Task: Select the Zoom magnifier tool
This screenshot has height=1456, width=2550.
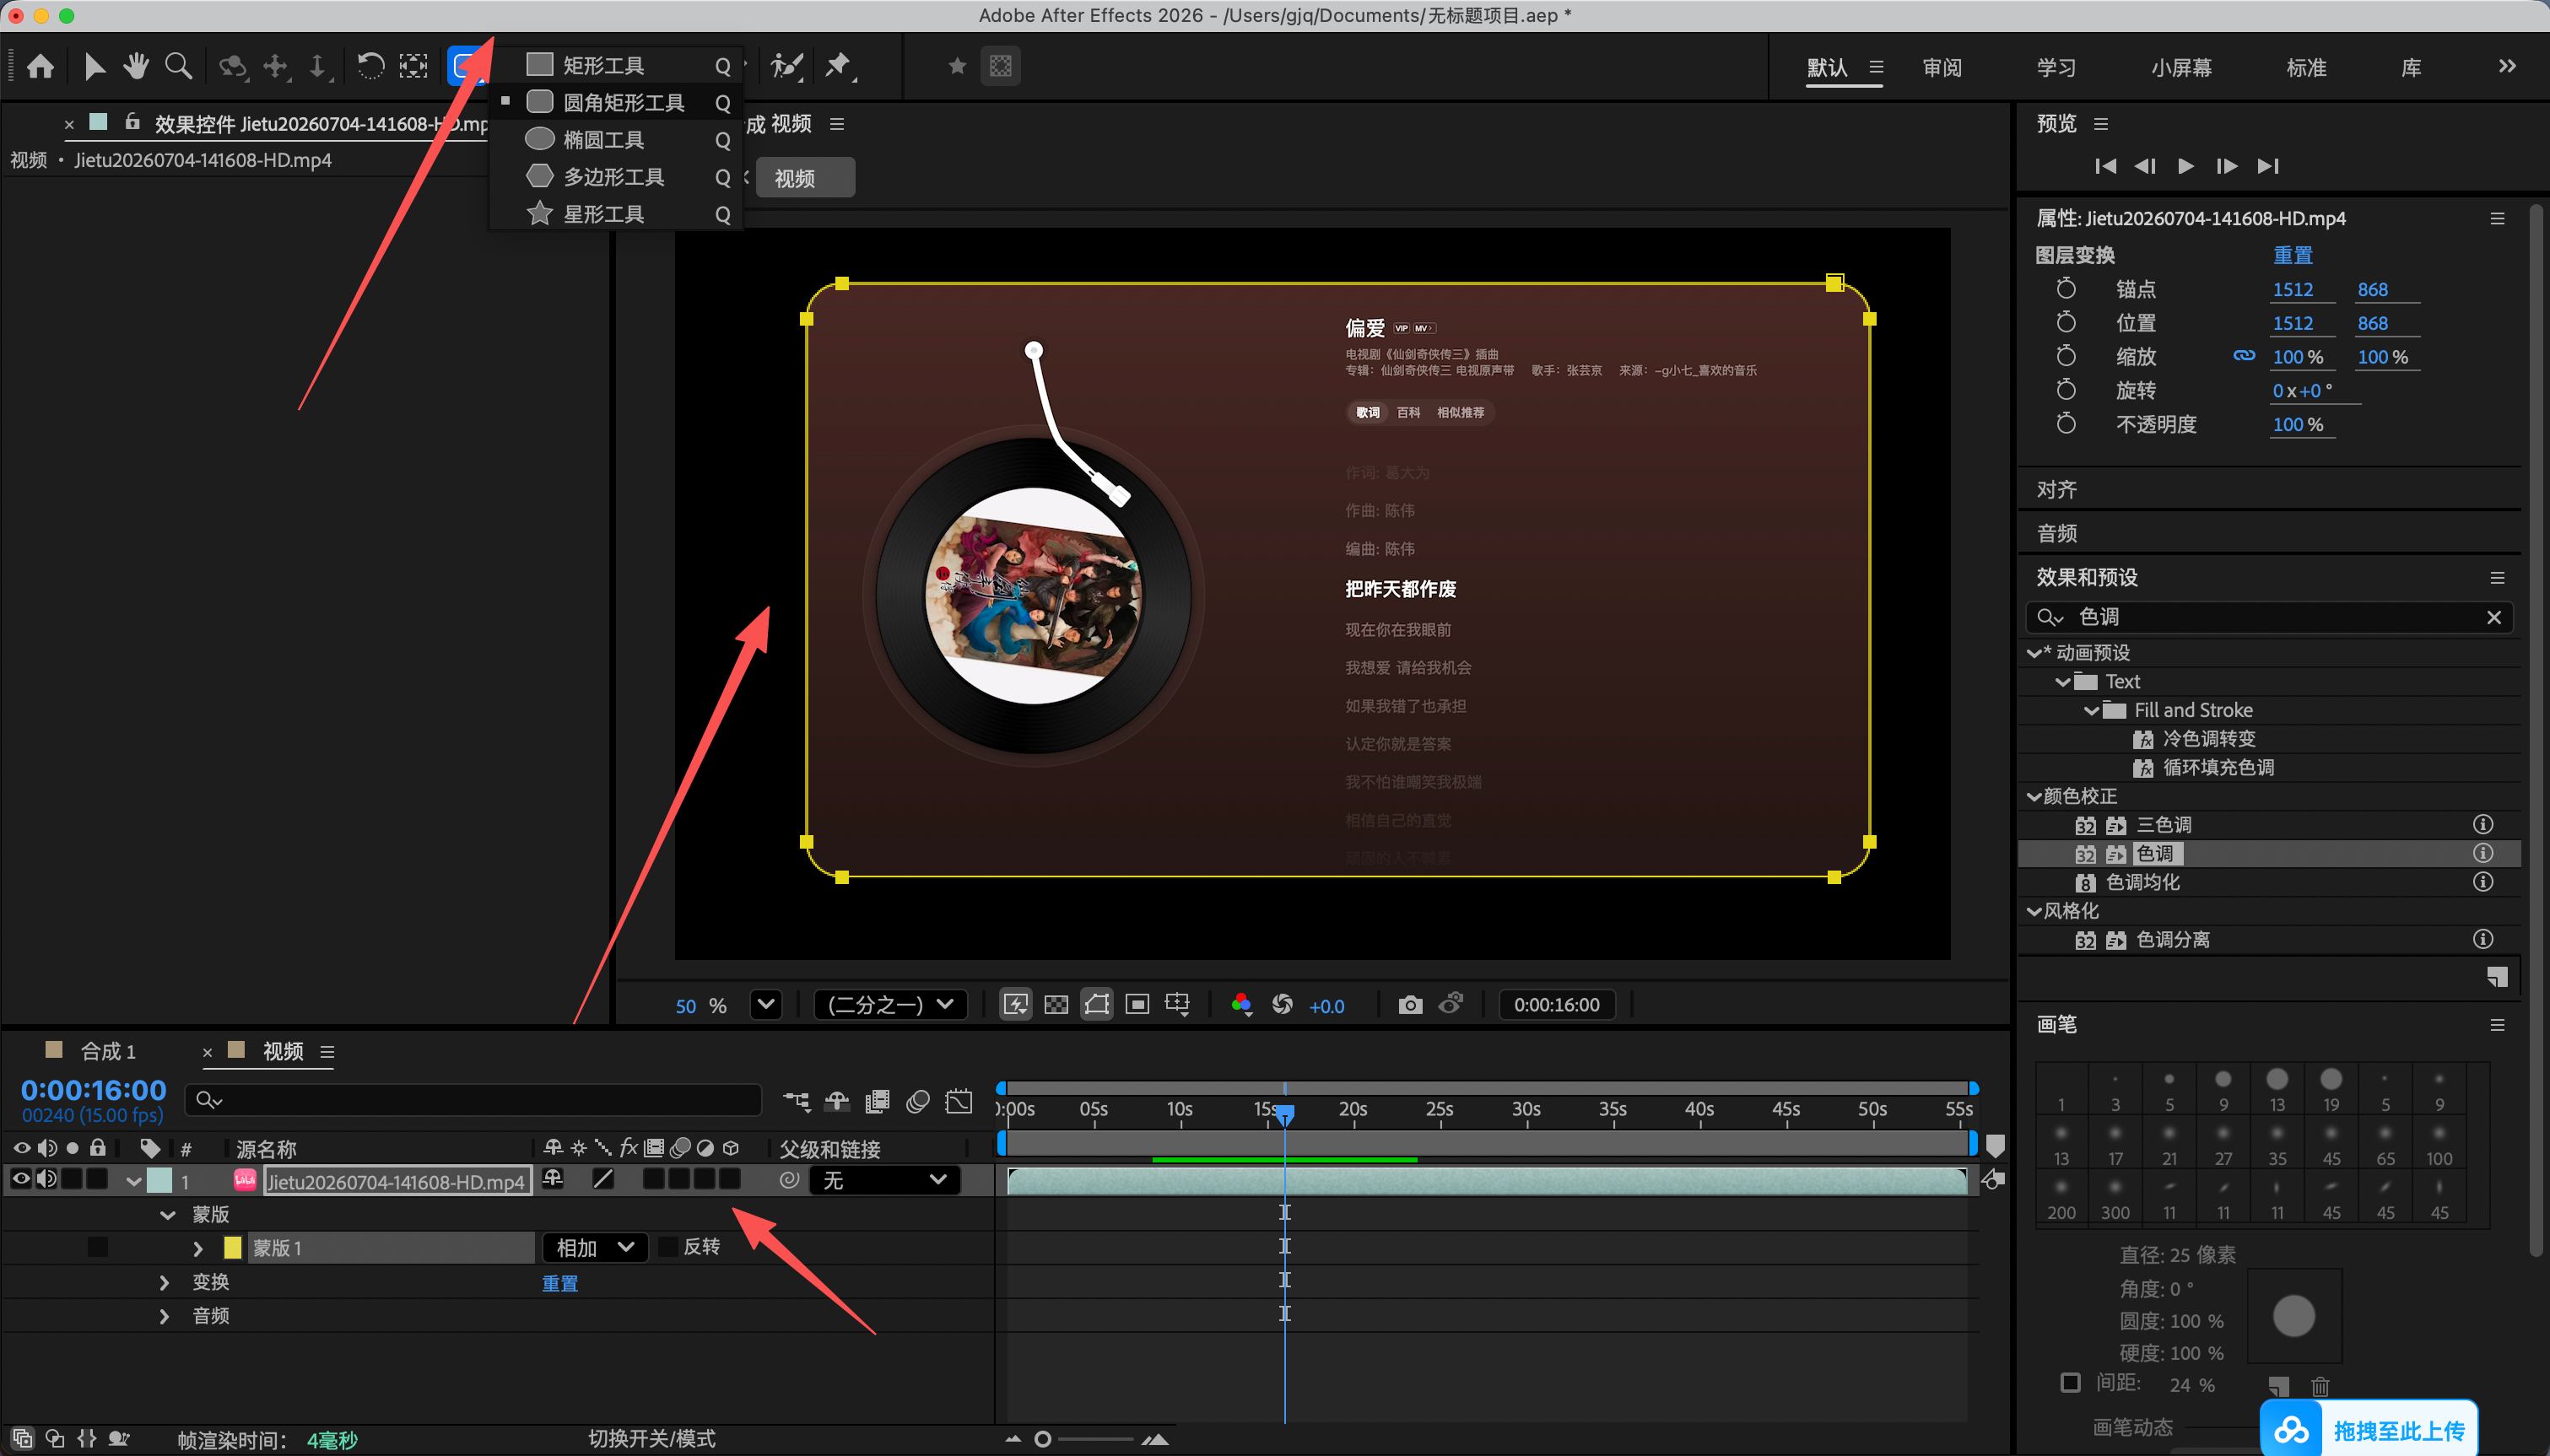Action: pyautogui.click(x=178, y=66)
